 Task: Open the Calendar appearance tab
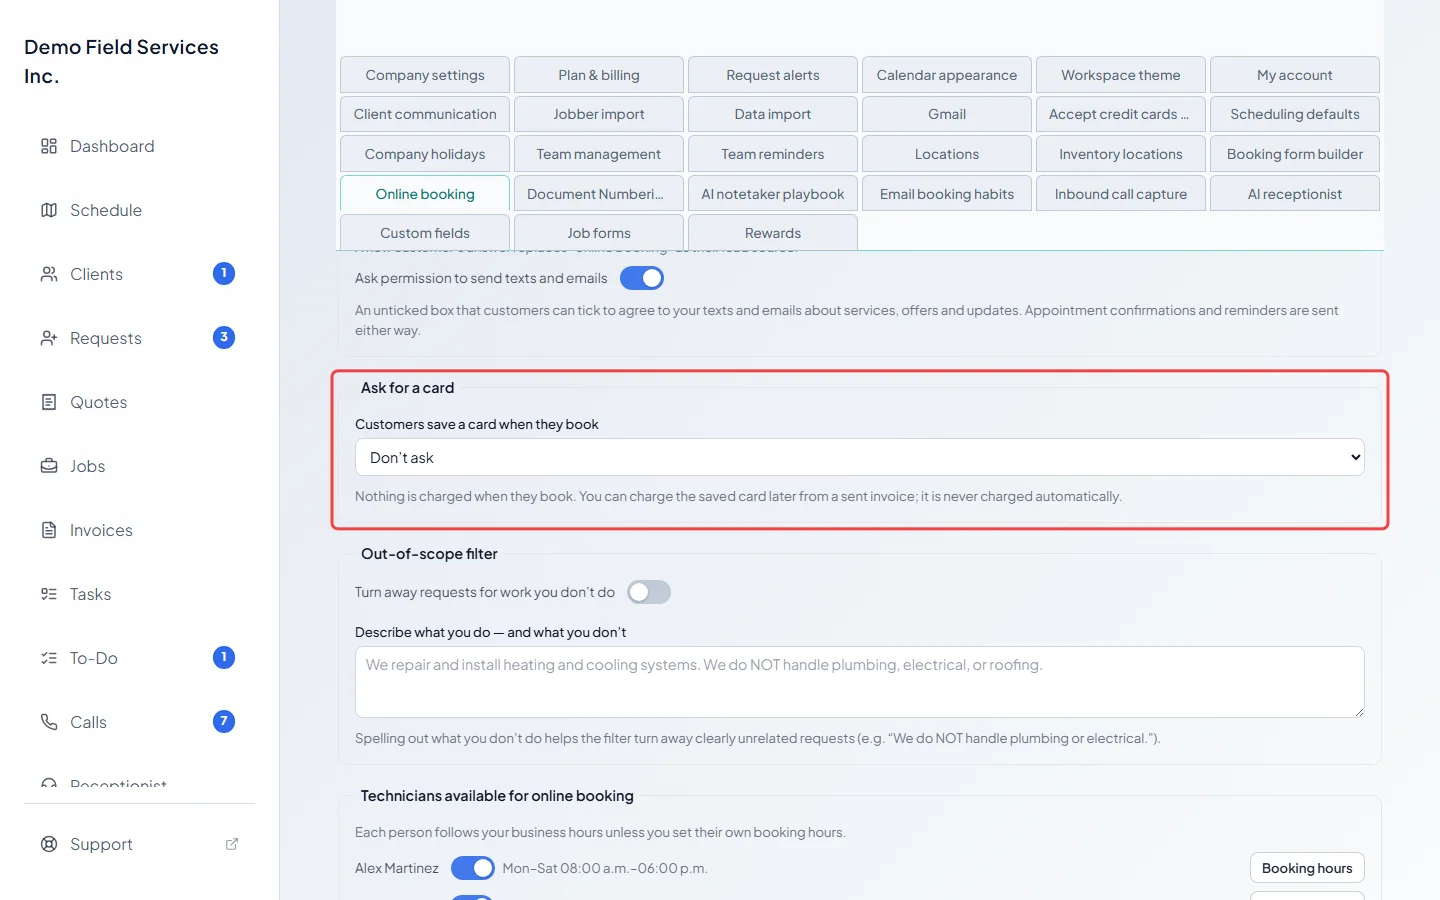click(x=947, y=75)
